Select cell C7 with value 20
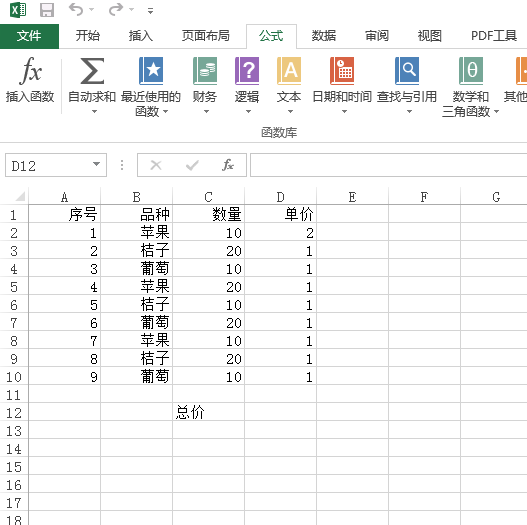The width and height of the screenshot is (527, 525). (x=208, y=322)
